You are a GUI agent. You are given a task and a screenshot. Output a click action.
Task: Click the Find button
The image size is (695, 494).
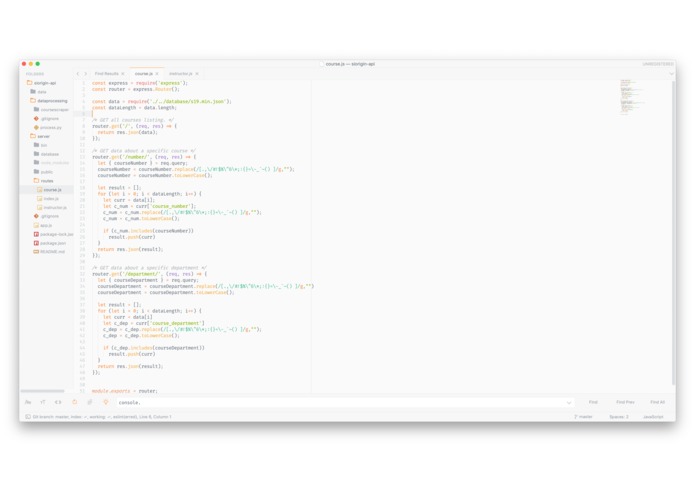click(593, 402)
